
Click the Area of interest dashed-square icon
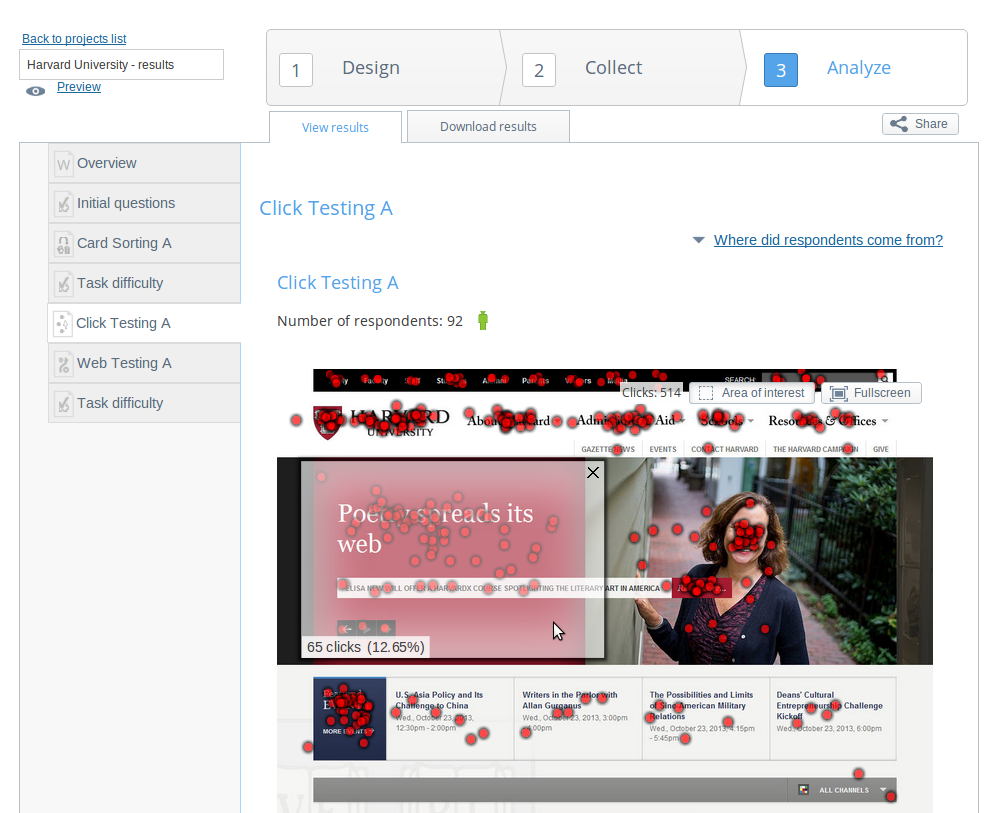(706, 393)
